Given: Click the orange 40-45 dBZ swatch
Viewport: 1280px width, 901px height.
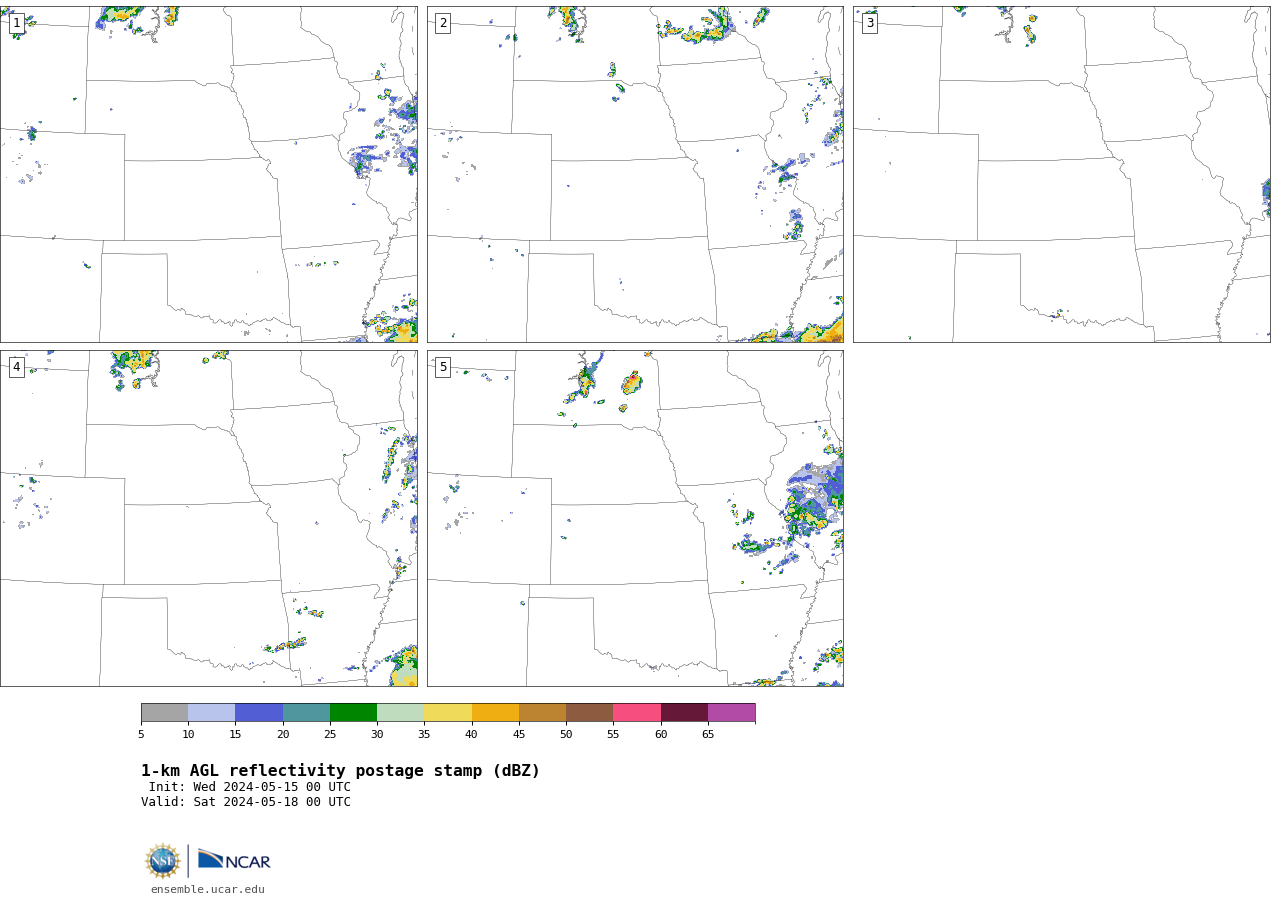Looking at the screenshot, I should click(x=495, y=713).
